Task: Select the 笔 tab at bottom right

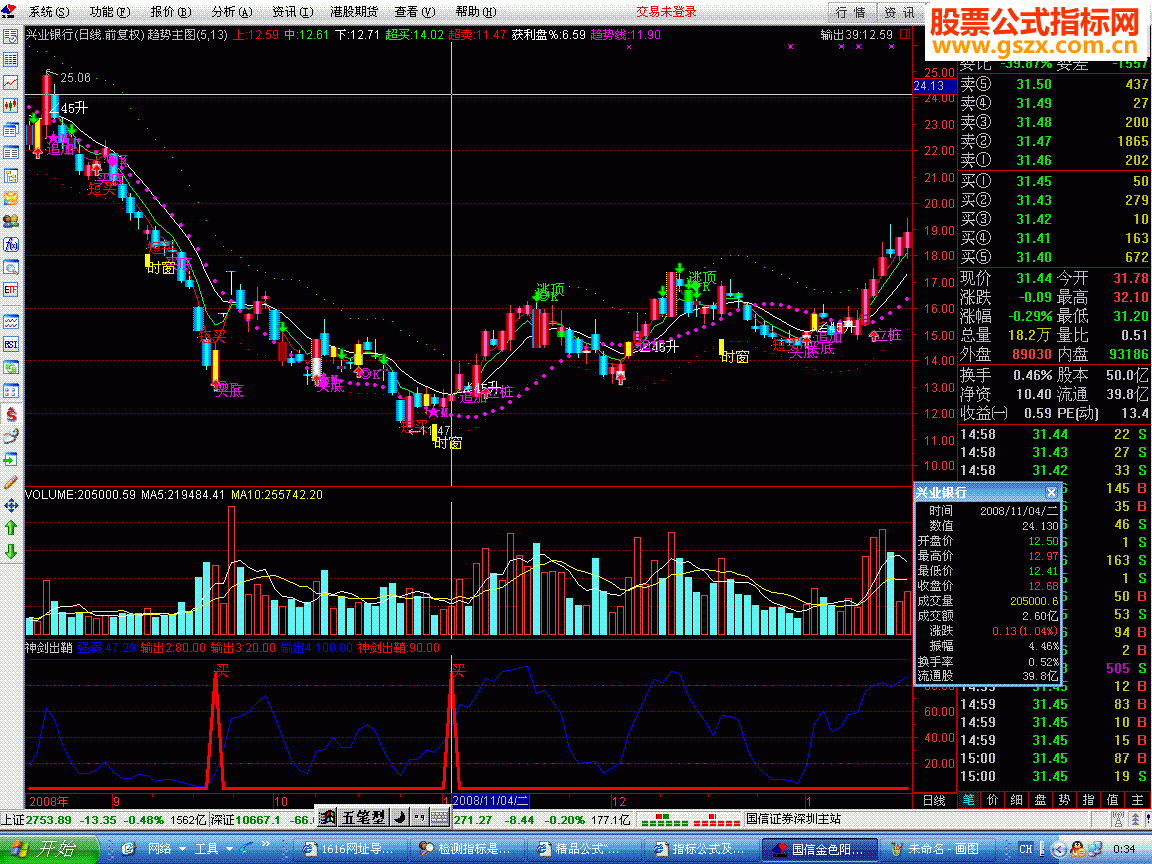Action: (968, 800)
